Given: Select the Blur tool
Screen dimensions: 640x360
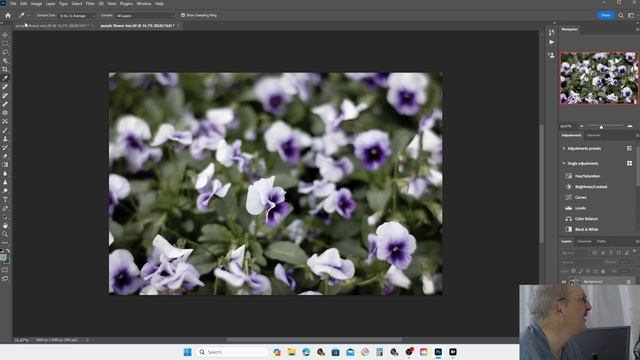Looking at the screenshot, I should (5, 173).
